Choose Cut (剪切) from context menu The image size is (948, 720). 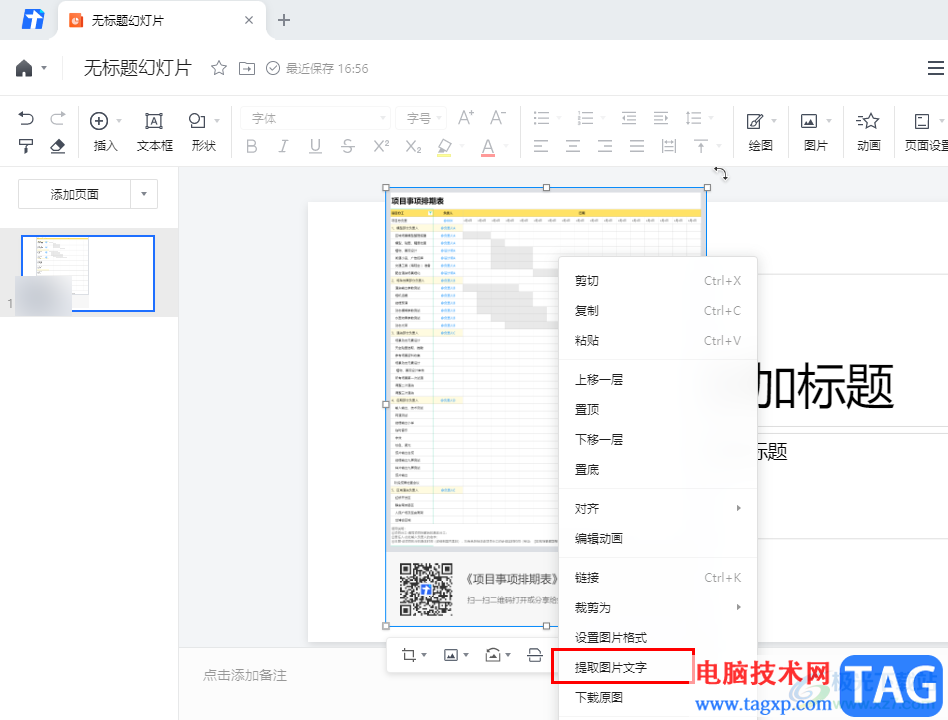(x=658, y=281)
